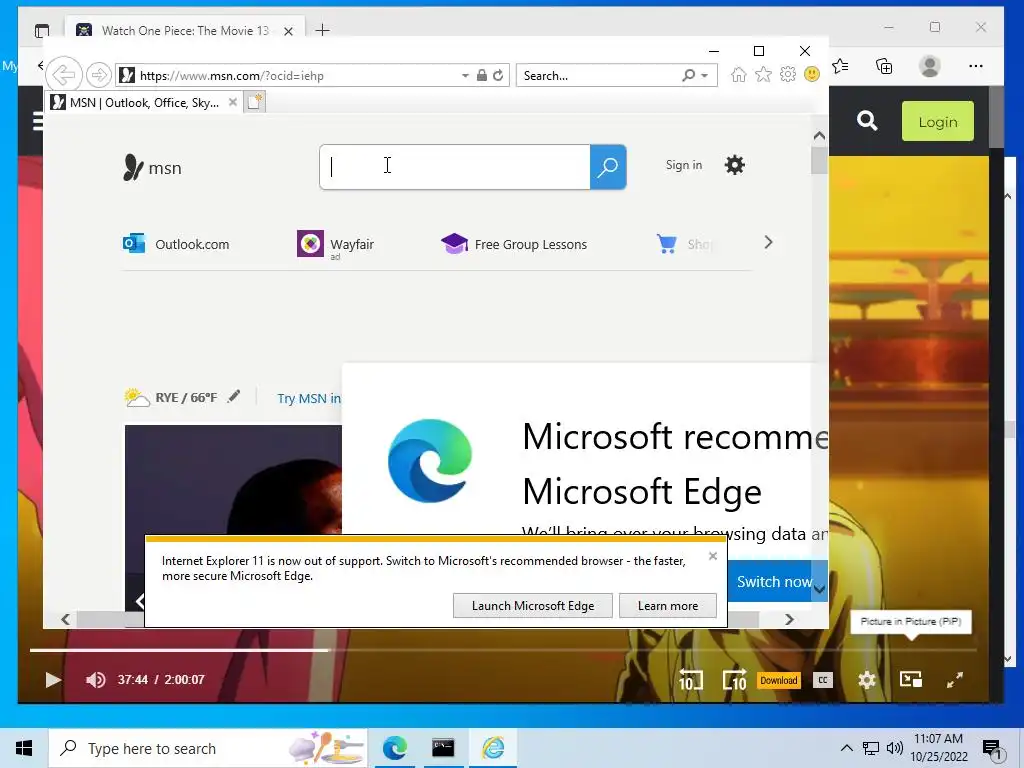Open Edge Favorites icon in toolbar
The image size is (1024, 768).
point(840,66)
